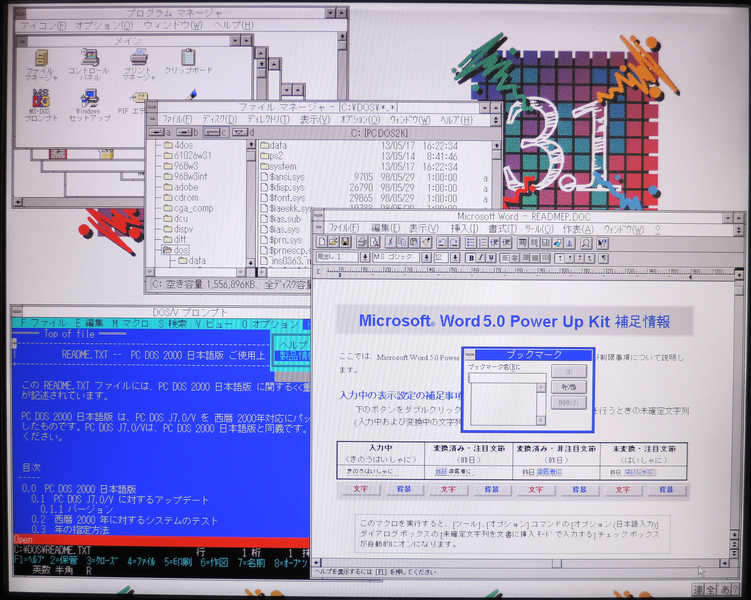Image resolution: width=751 pixels, height=600 pixels.
Task: Select drive d in File Manager
Action: point(243,132)
